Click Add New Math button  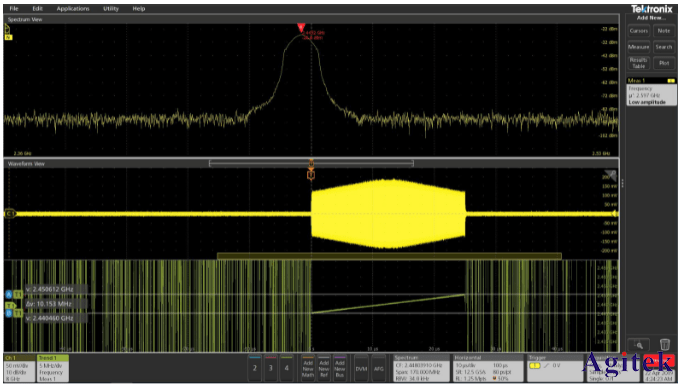(308, 368)
